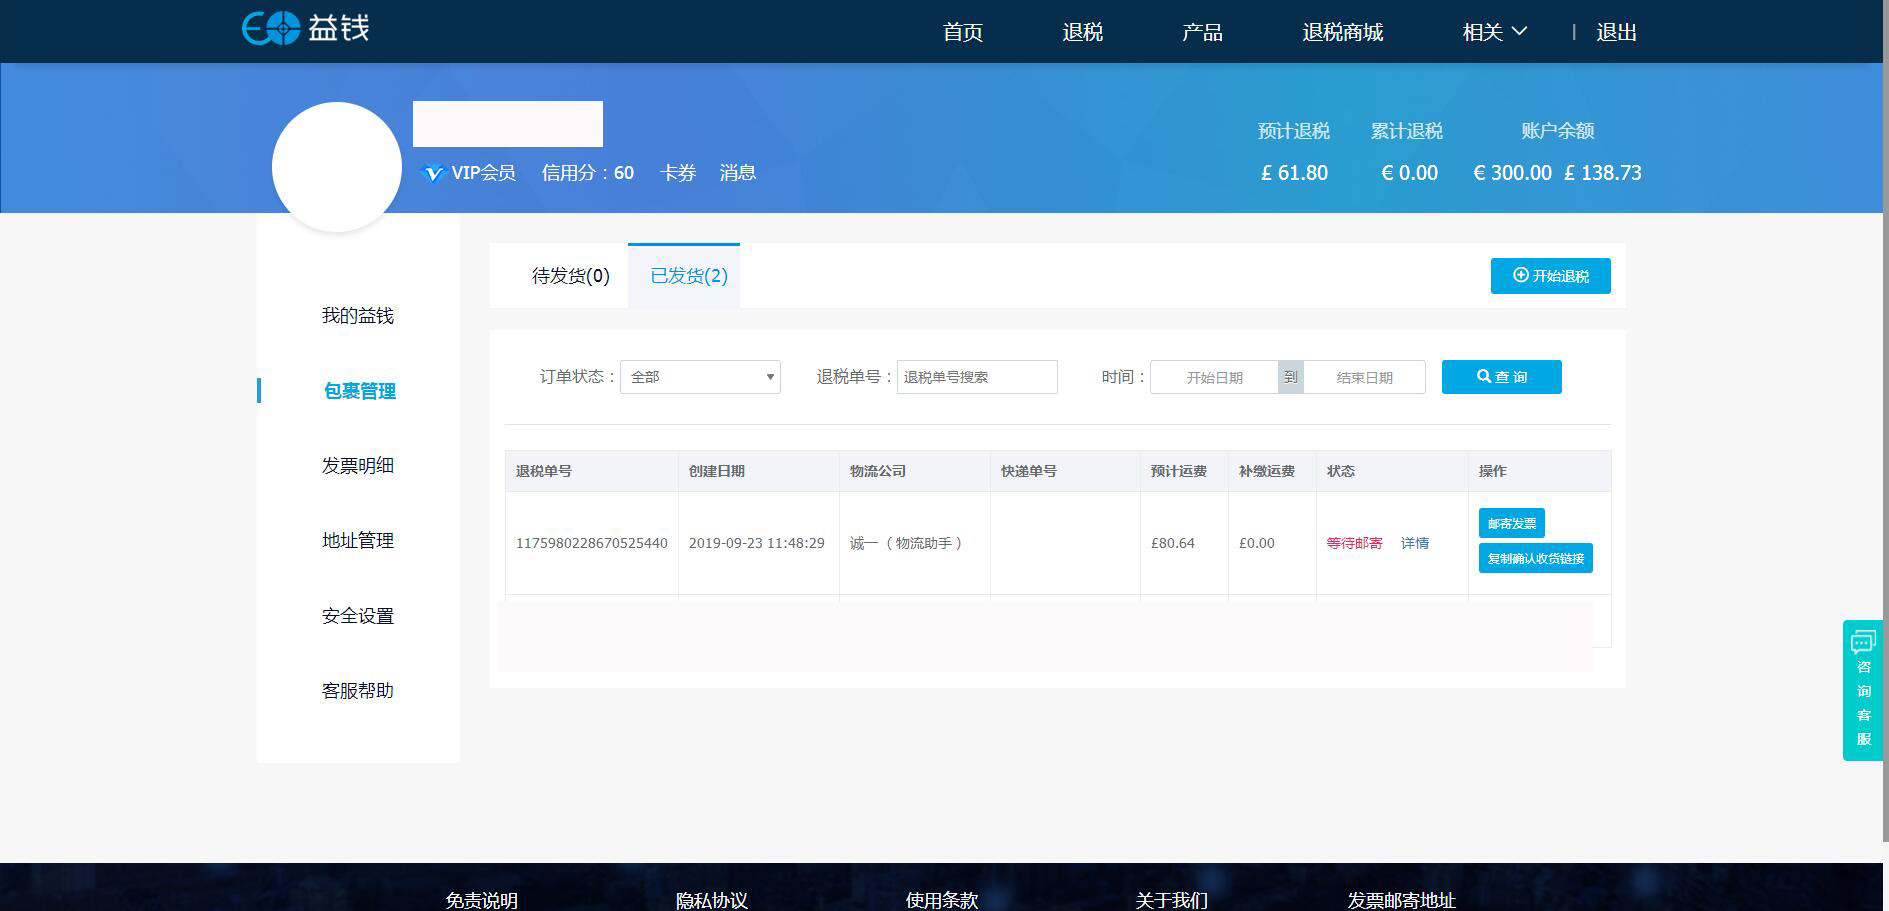
Task: Click 开始日期 date field
Action: pyautogui.click(x=1214, y=377)
